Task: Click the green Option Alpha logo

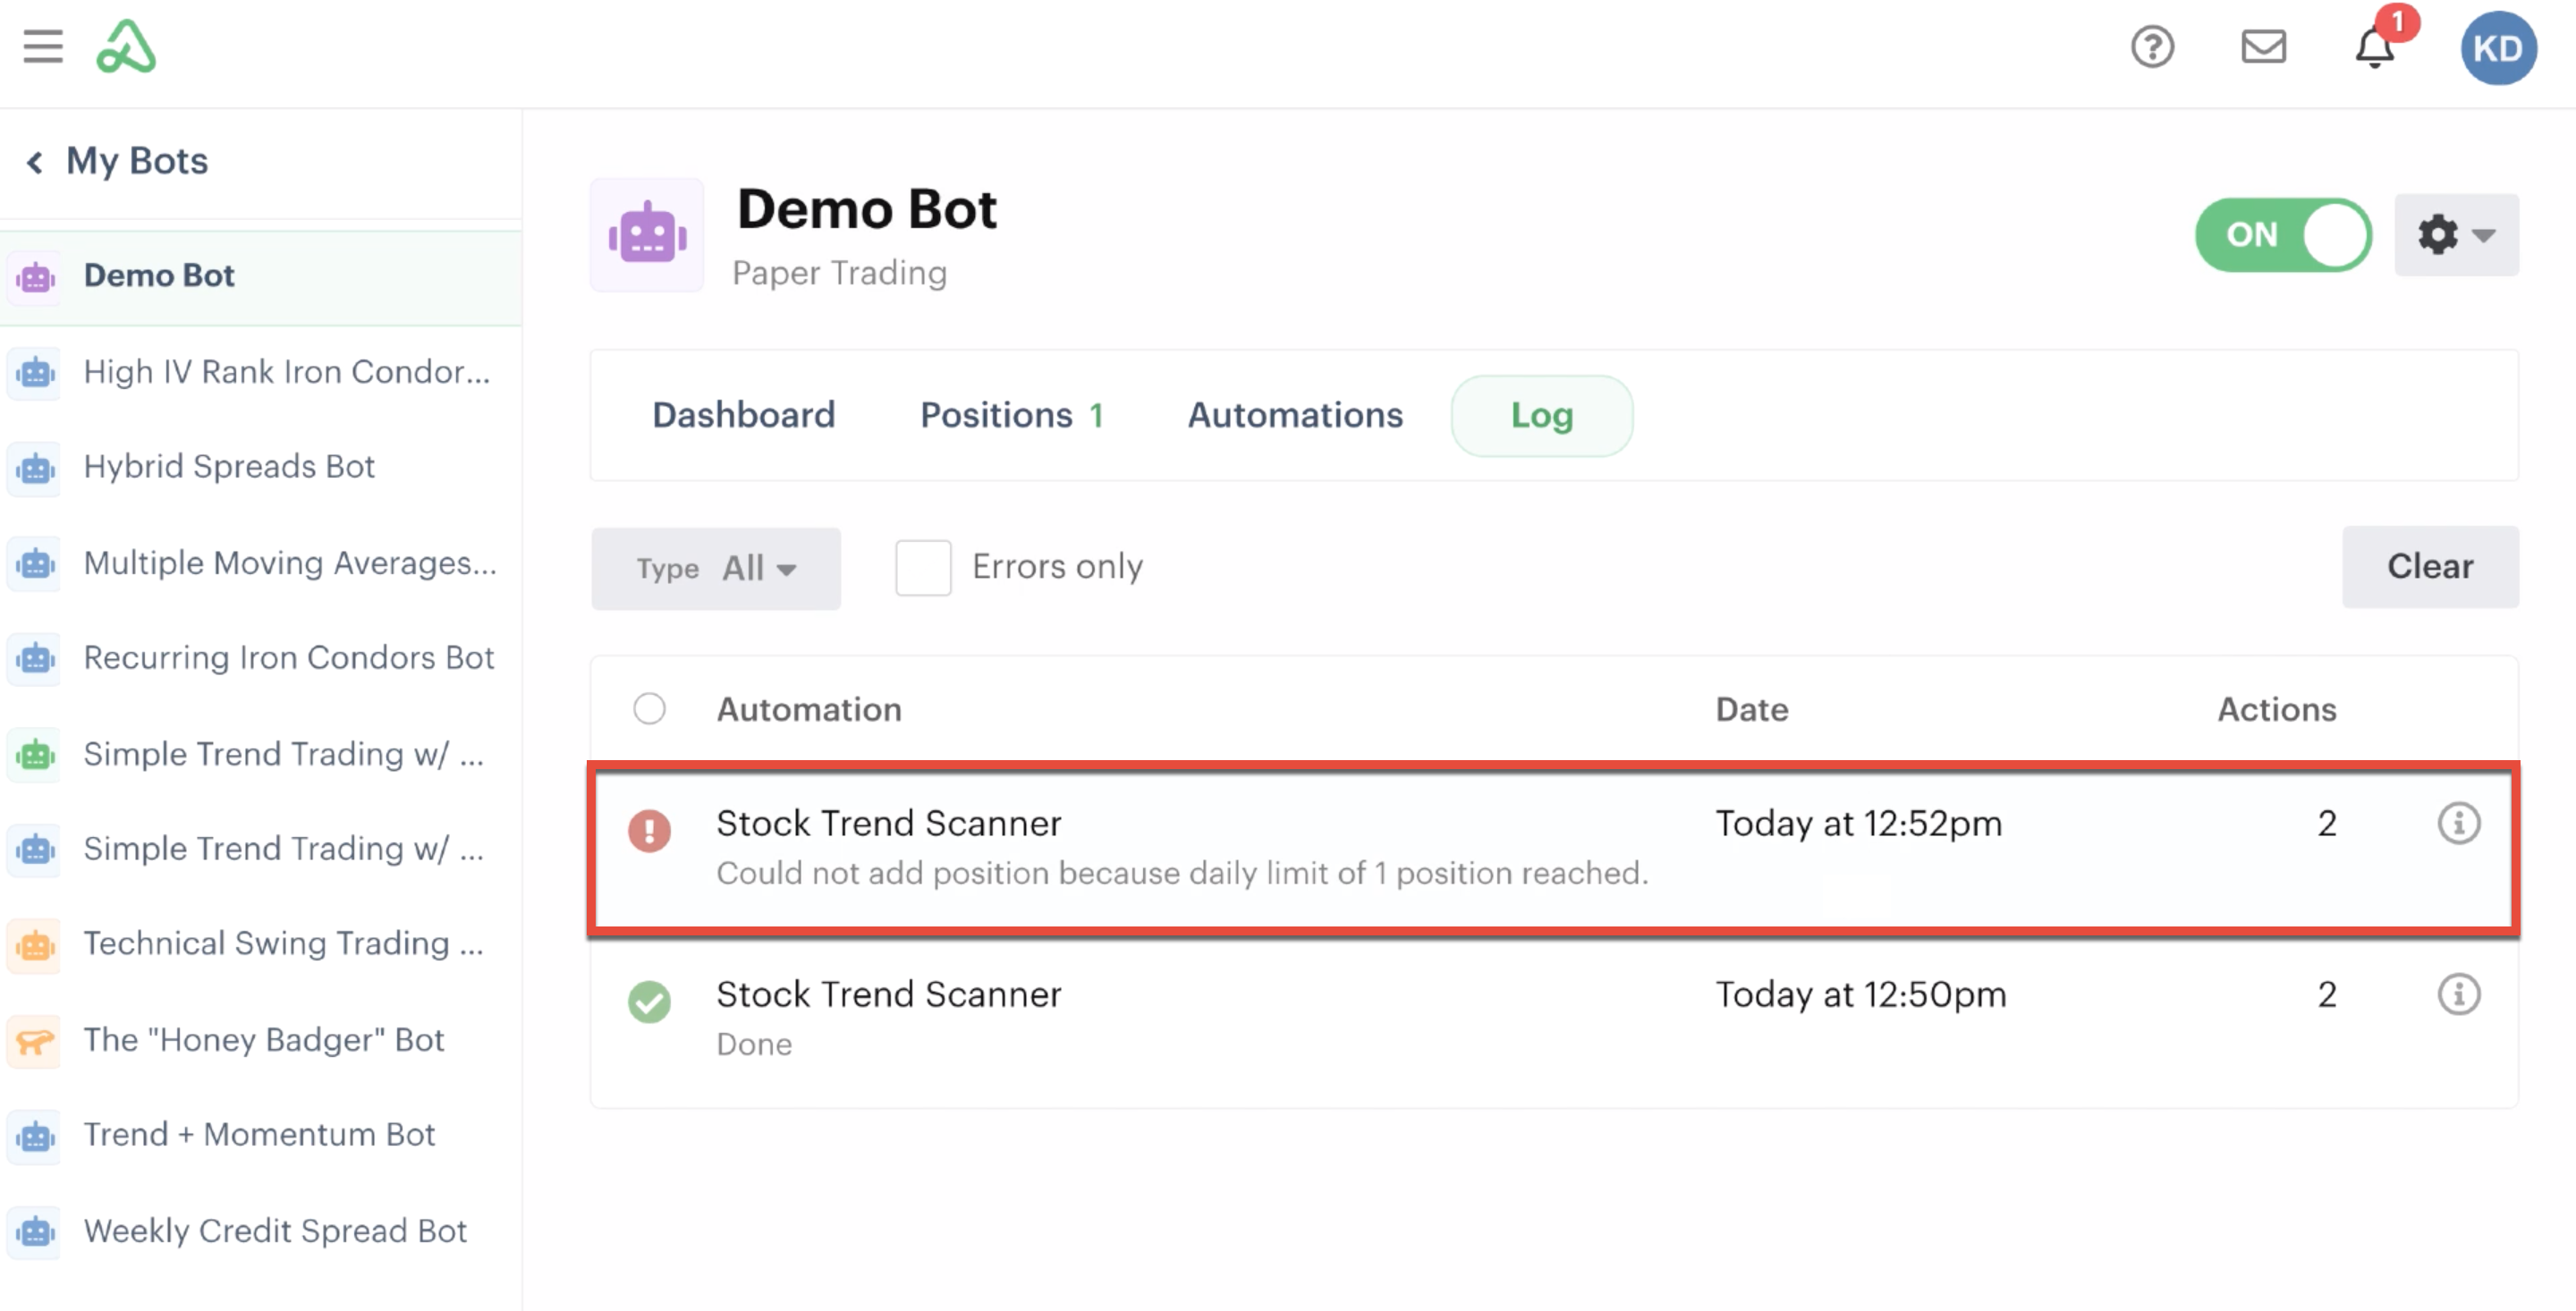Action: [x=126, y=47]
